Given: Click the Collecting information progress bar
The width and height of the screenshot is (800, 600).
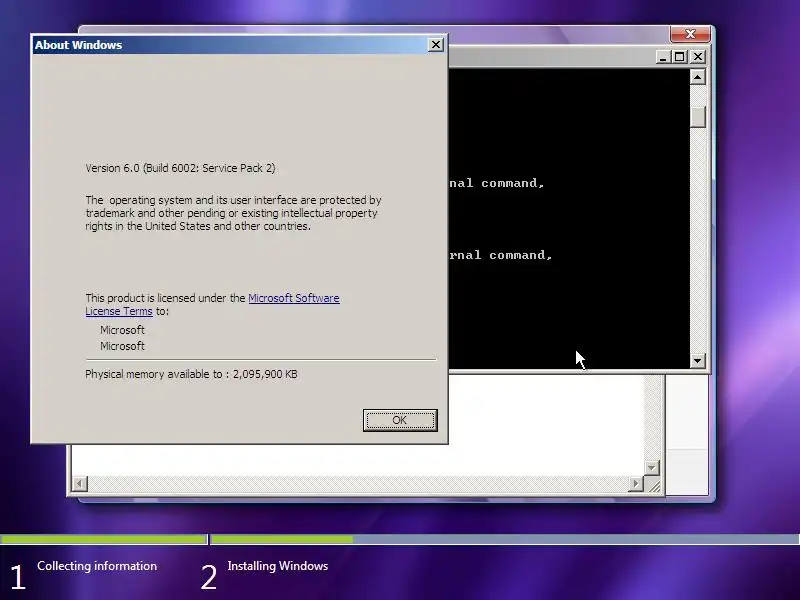Looking at the screenshot, I should click(104, 539).
